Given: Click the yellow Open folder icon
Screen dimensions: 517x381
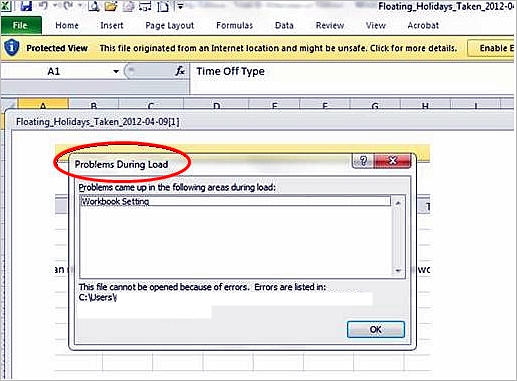Looking at the screenshot, I should (x=111, y=6).
